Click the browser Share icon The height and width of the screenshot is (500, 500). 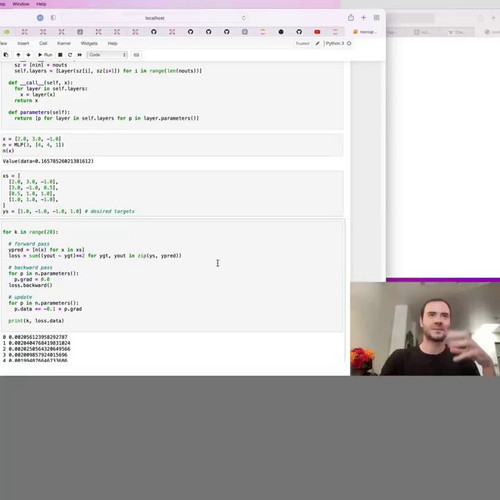tap(351, 18)
